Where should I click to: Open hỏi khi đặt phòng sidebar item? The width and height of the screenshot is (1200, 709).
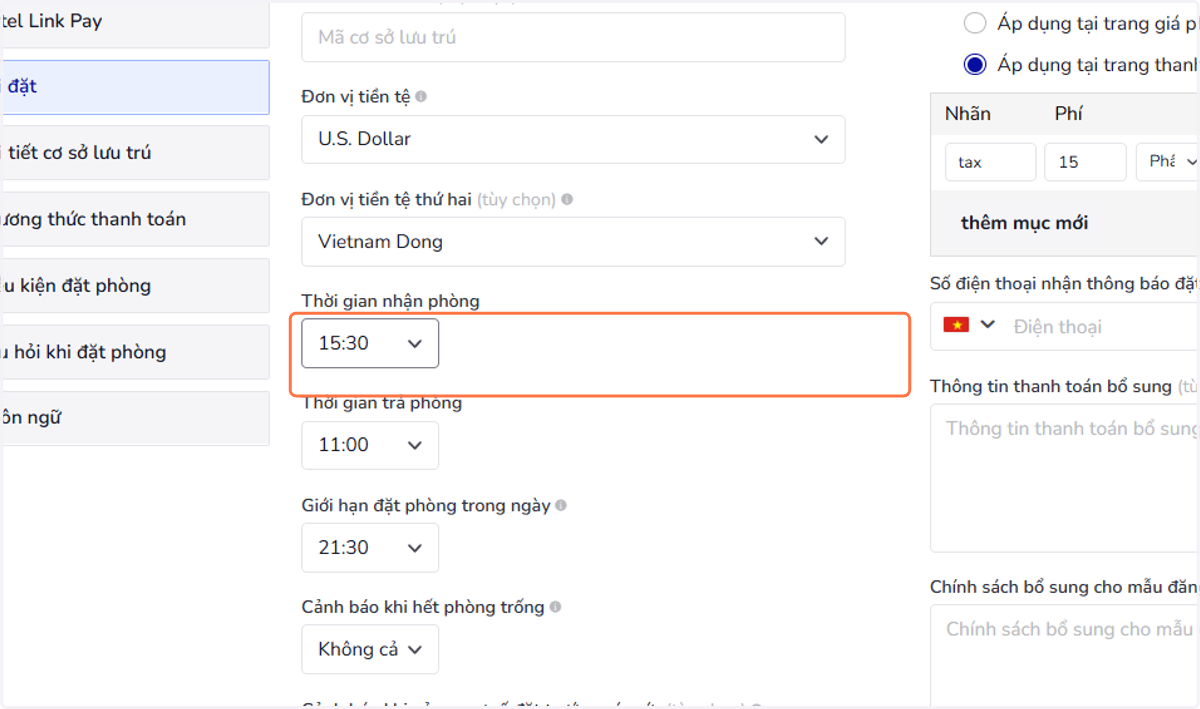(x=134, y=352)
